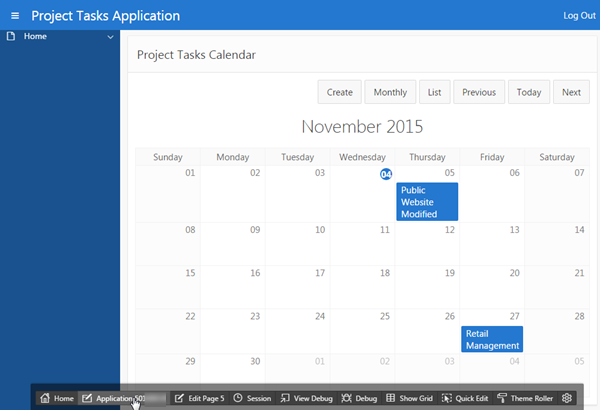Click the Create button

click(x=339, y=92)
